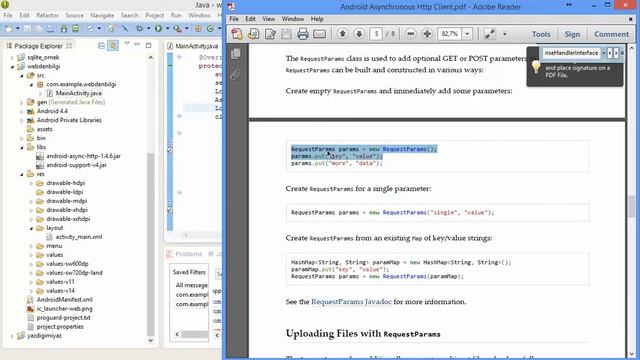Zoom in with the plus button
Screen dimensions: 640x360
pos(427,34)
